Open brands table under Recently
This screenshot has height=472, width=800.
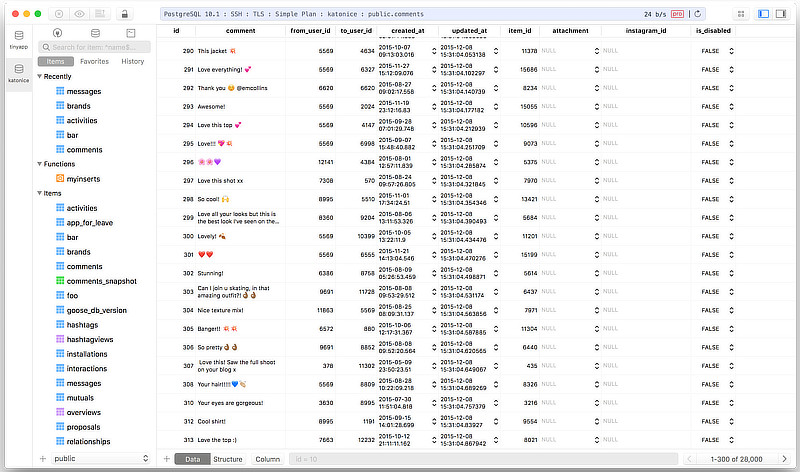(79, 106)
